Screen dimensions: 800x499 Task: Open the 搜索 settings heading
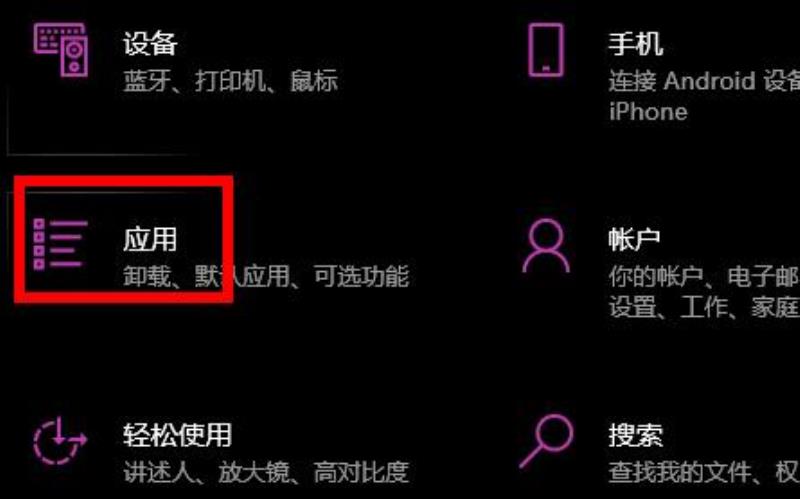[635, 435]
